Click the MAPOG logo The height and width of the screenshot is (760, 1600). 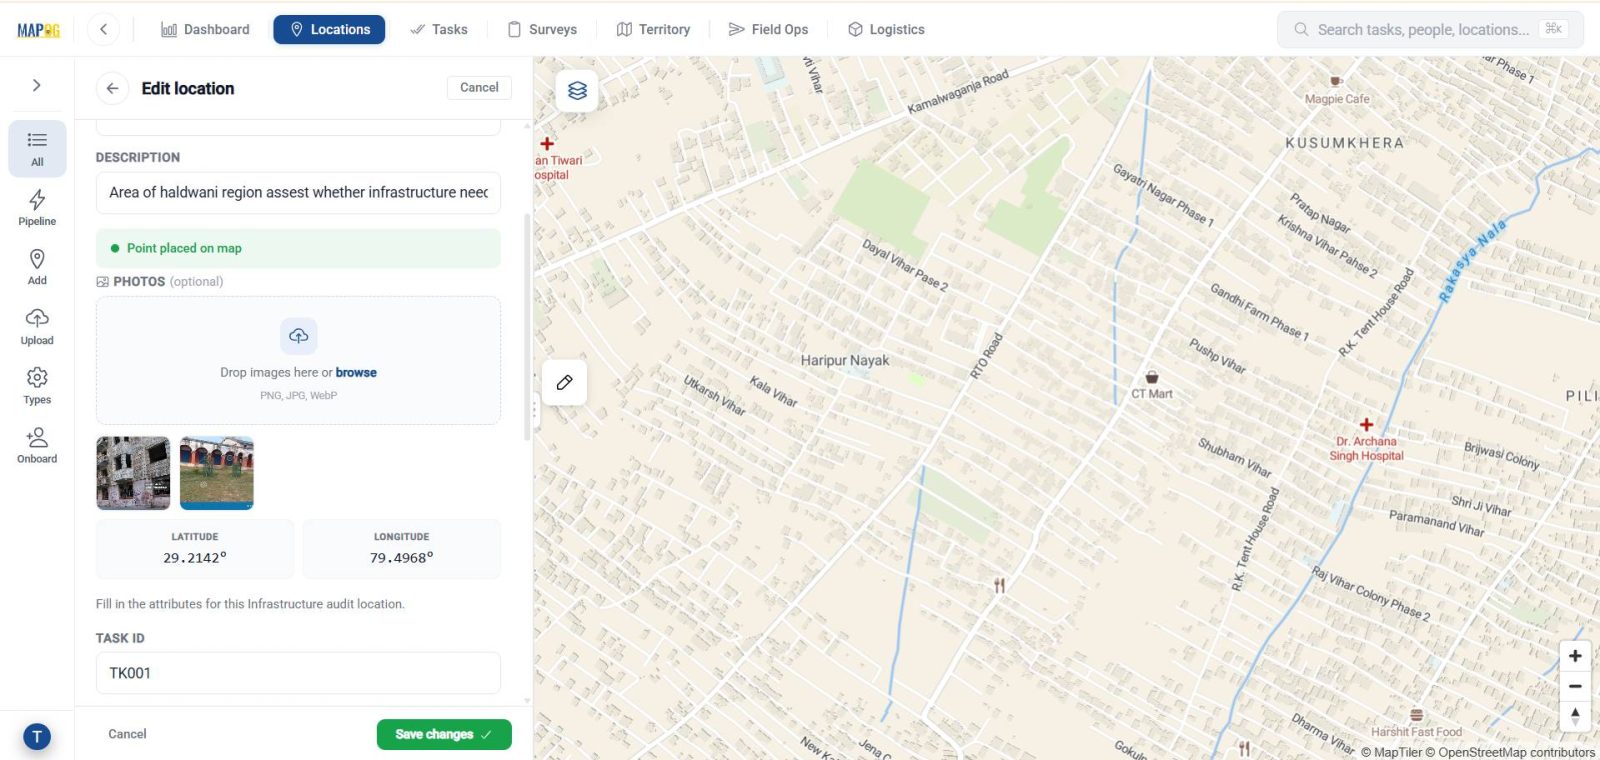coord(38,30)
